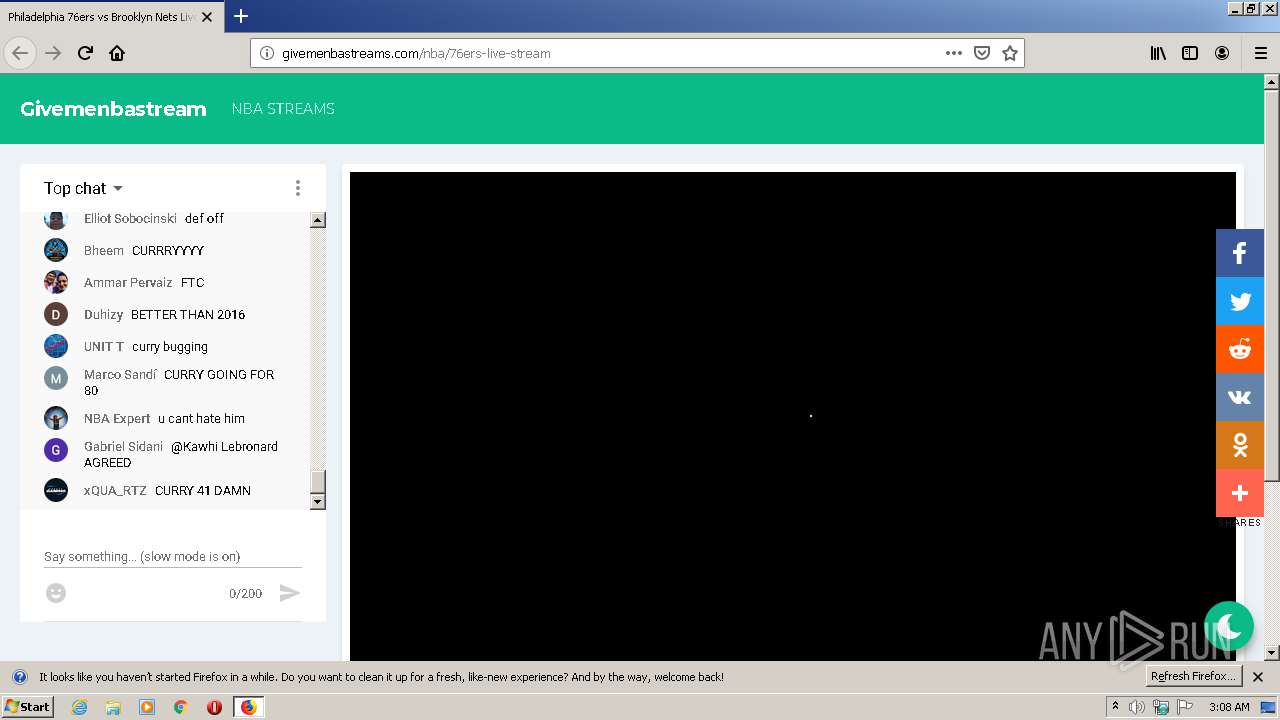Dismiss the Firefox refresh notification
The width and height of the screenshot is (1280, 720).
[1258, 677]
